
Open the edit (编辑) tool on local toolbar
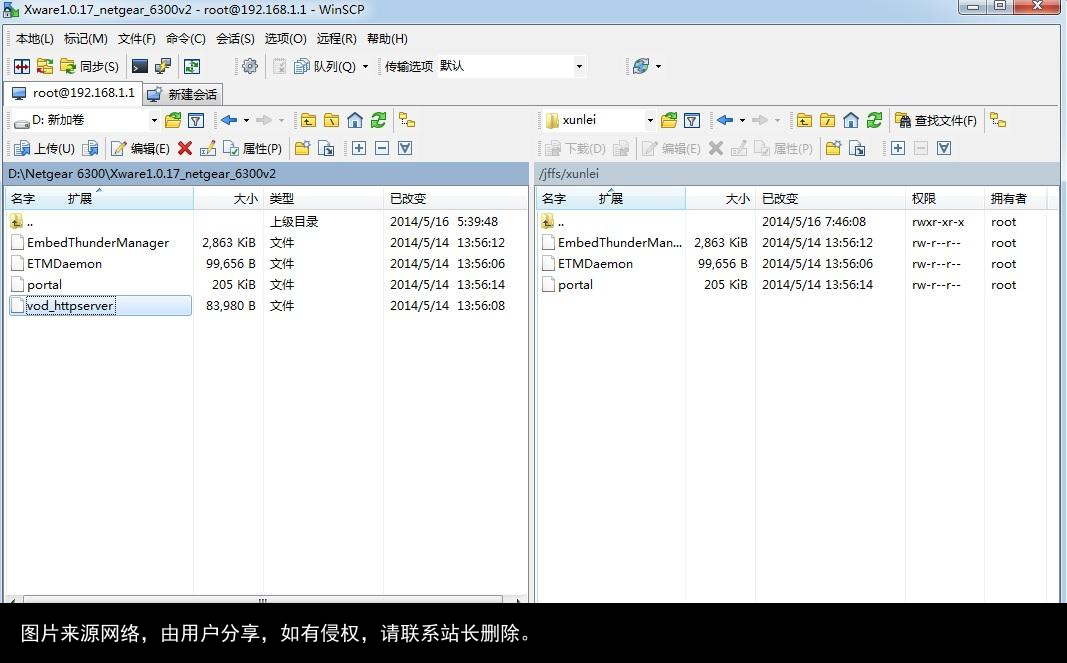coord(140,148)
